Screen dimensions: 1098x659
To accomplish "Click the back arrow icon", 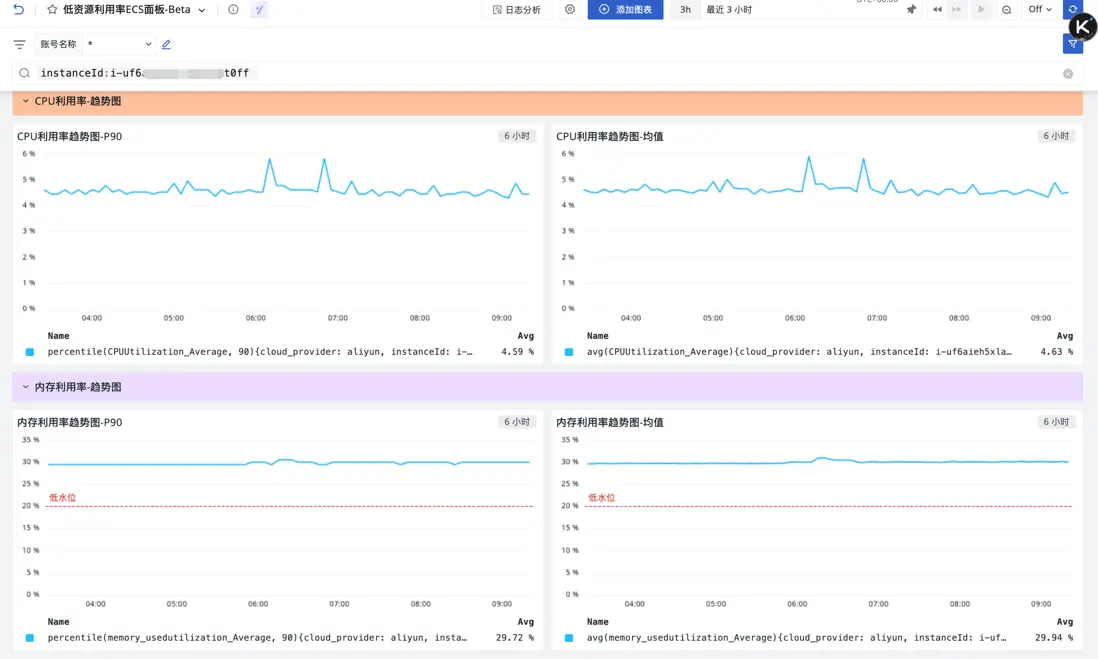I will (18, 10).
